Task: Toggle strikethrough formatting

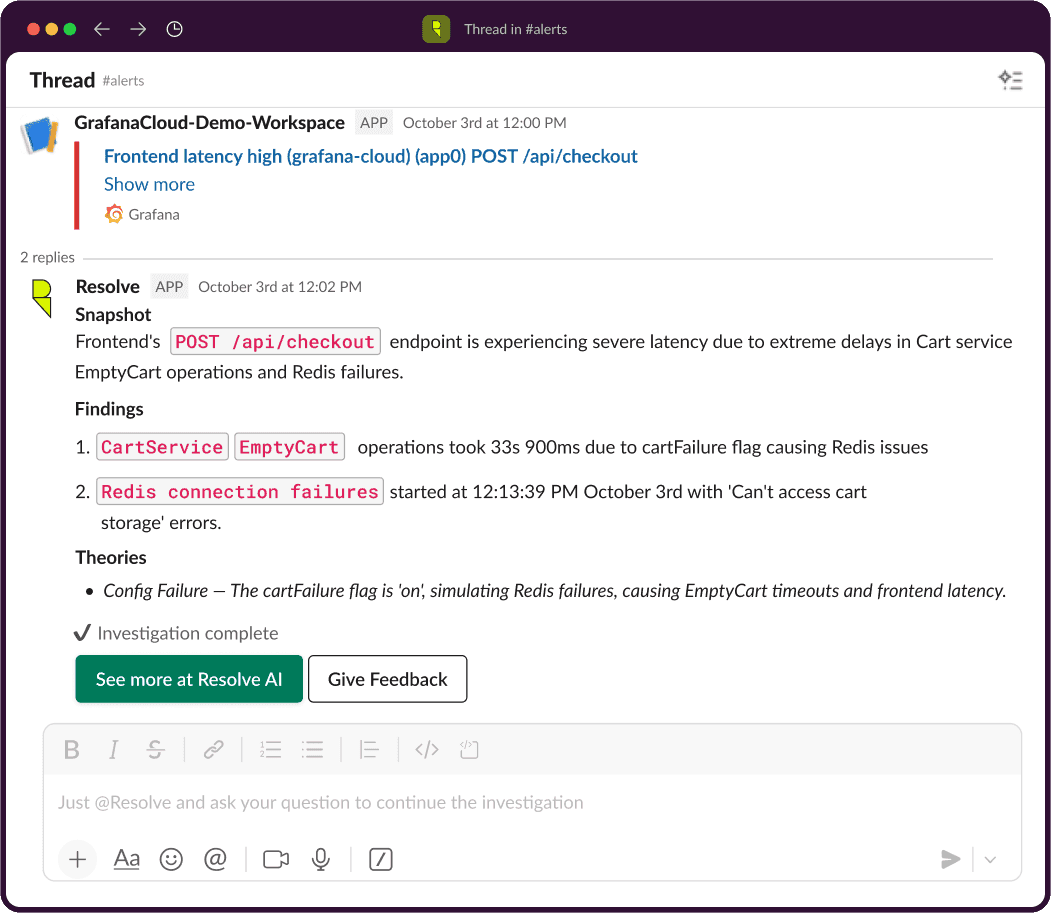Action: click(155, 749)
